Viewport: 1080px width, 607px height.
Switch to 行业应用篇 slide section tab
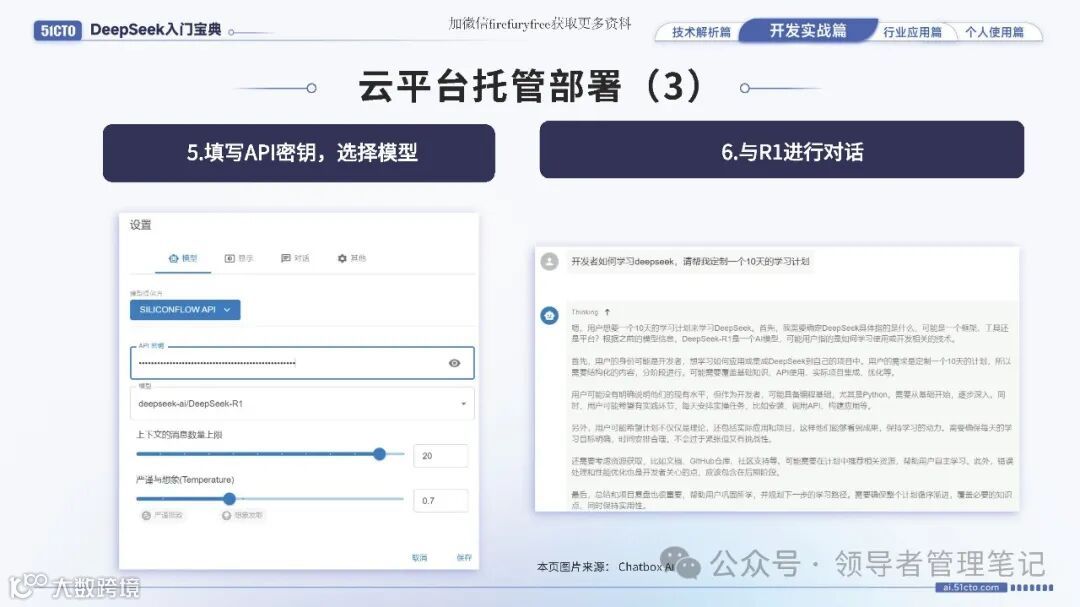(913, 32)
